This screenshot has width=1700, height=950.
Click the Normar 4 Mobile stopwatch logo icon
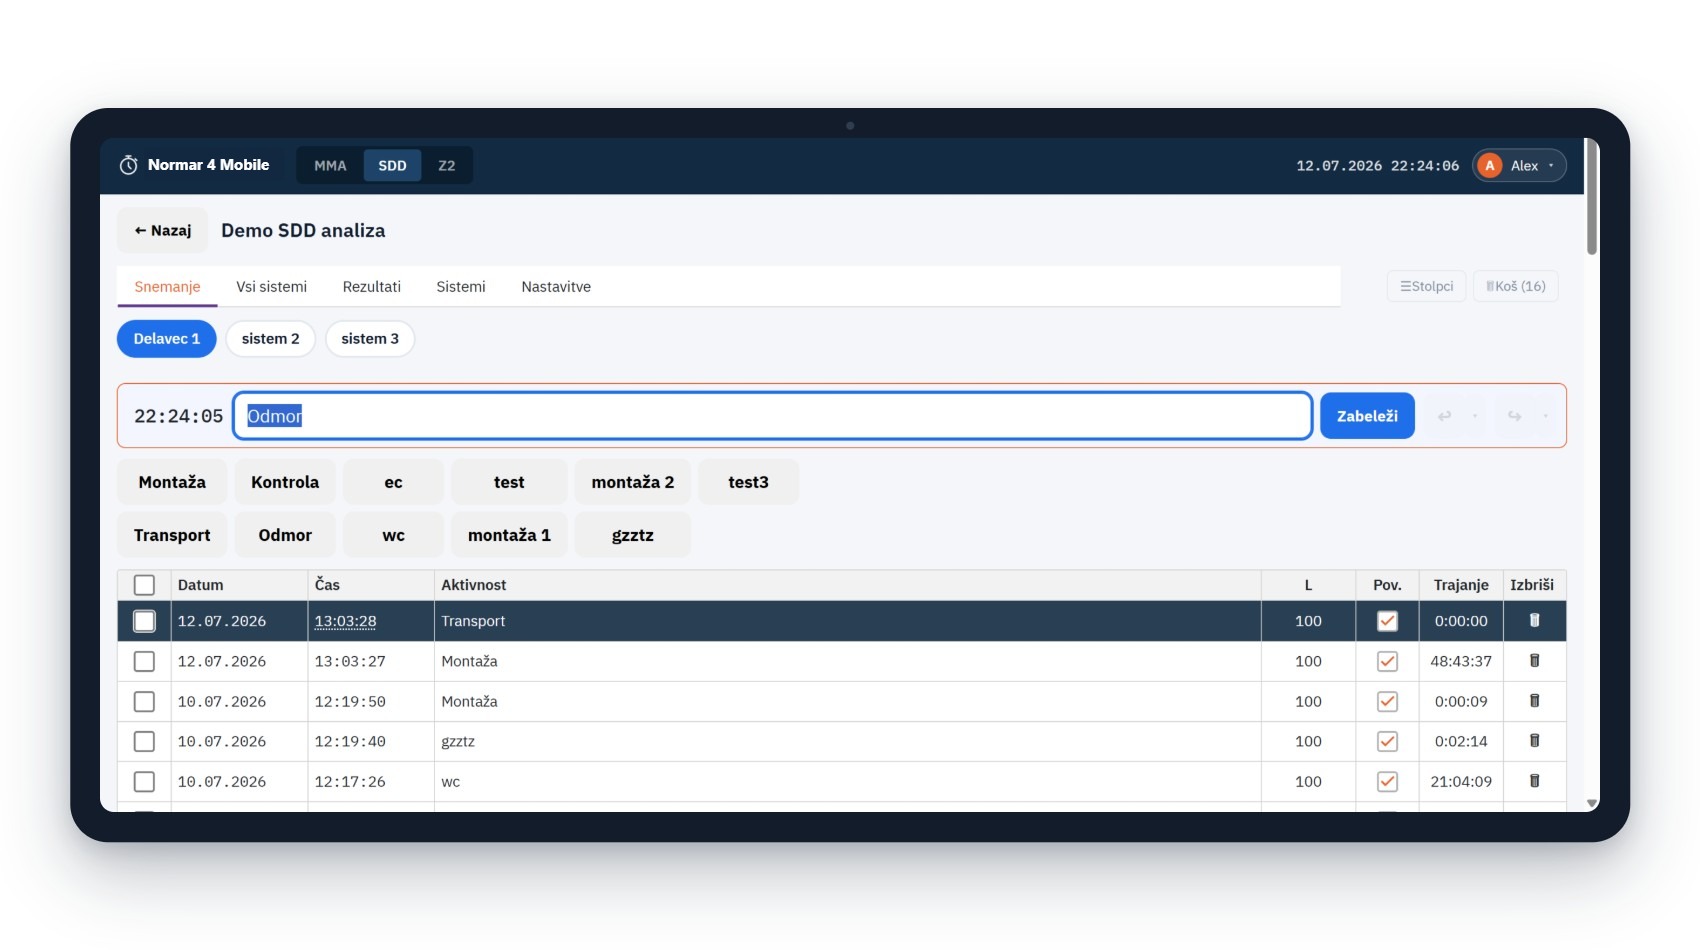[129, 165]
